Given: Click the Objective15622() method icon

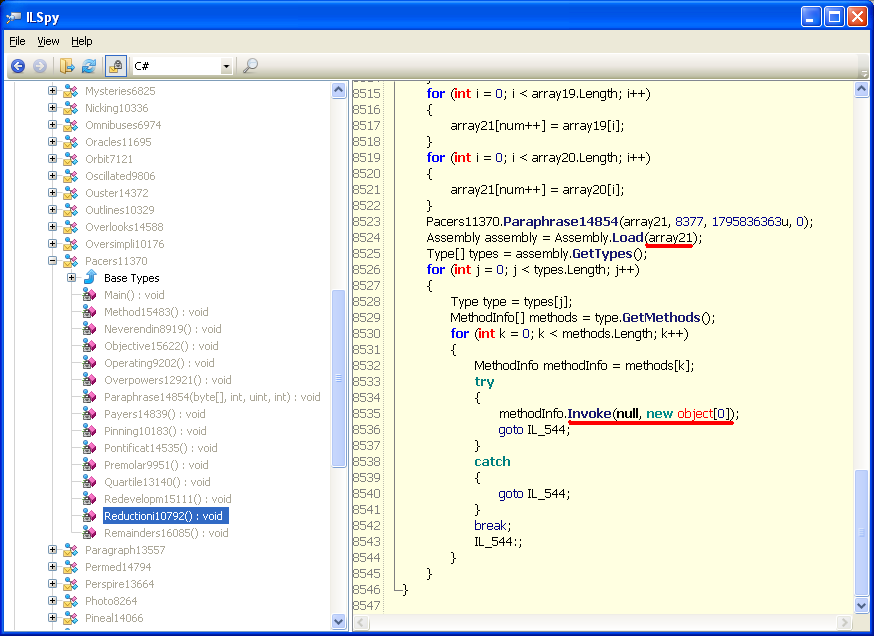Looking at the screenshot, I should coord(90,346).
